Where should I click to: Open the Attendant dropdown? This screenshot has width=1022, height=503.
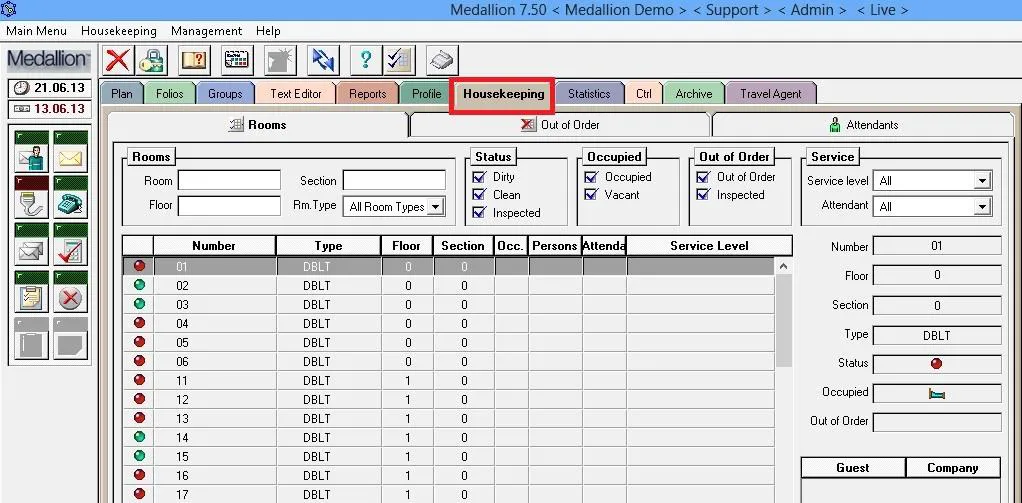point(982,207)
